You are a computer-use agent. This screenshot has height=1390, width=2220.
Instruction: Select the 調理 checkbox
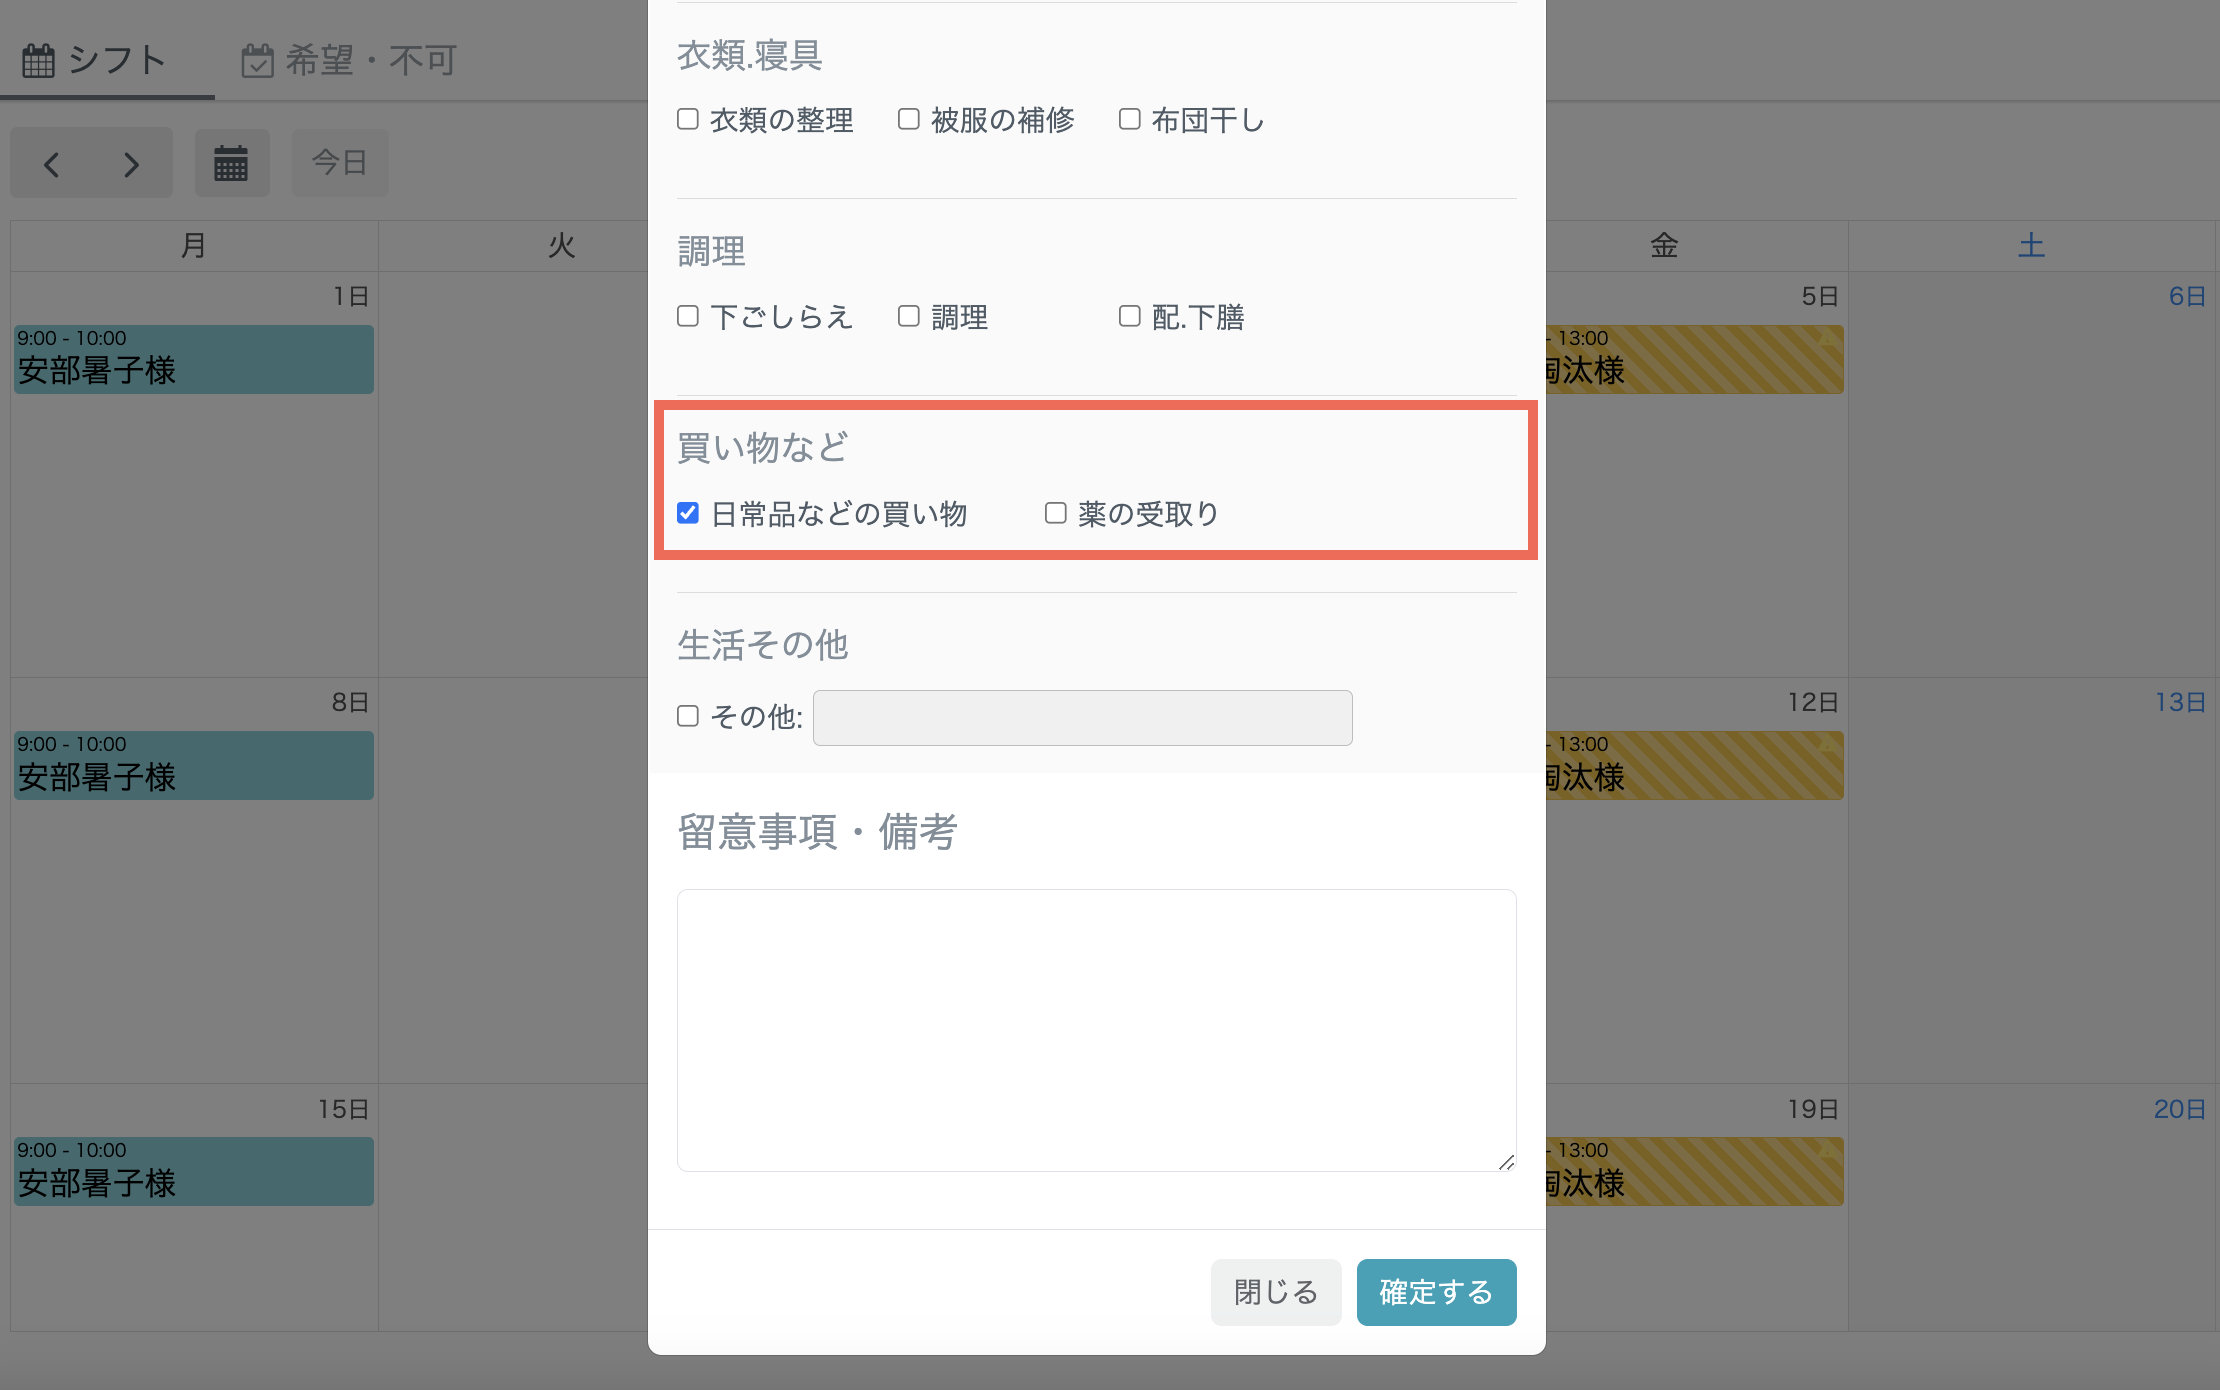click(909, 317)
